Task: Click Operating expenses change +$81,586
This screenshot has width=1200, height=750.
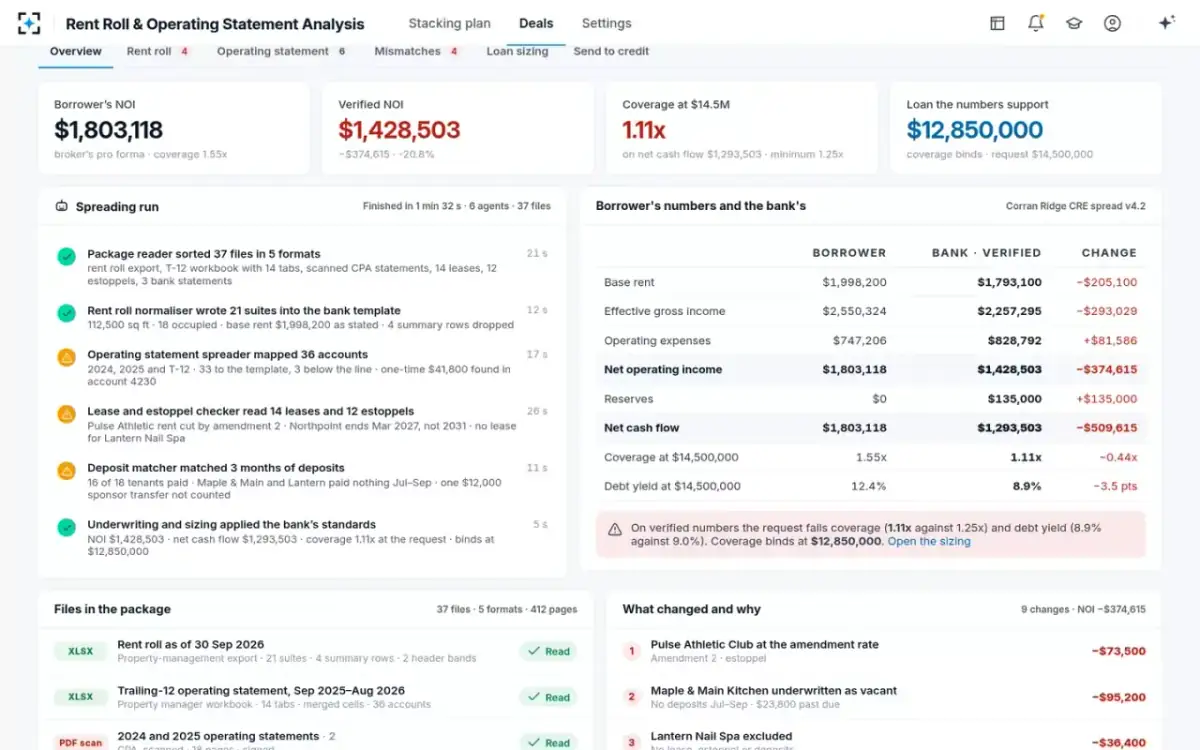Action: point(1110,340)
